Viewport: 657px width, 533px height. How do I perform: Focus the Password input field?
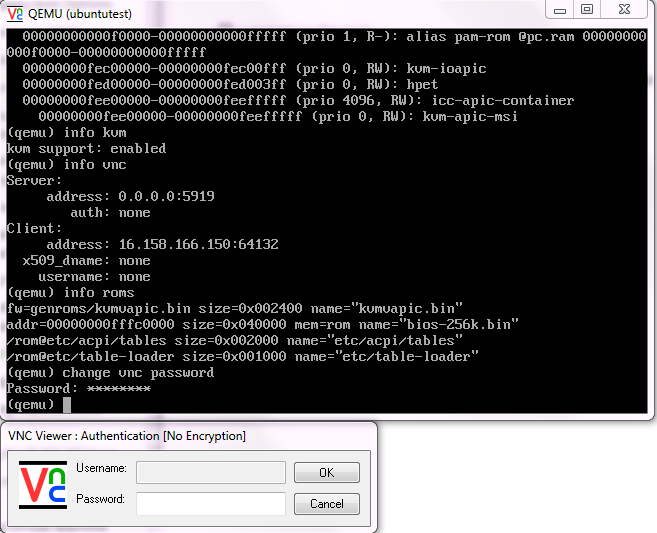pyautogui.click(x=211, y=503)
